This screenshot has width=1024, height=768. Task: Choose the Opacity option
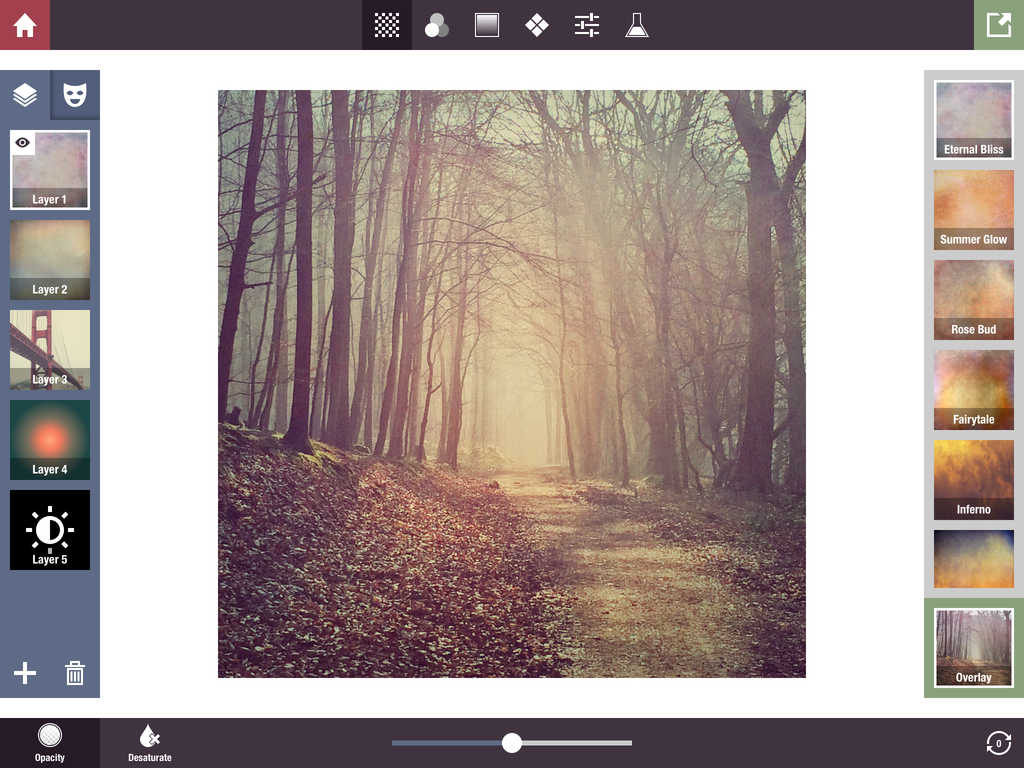pos(50,743)
